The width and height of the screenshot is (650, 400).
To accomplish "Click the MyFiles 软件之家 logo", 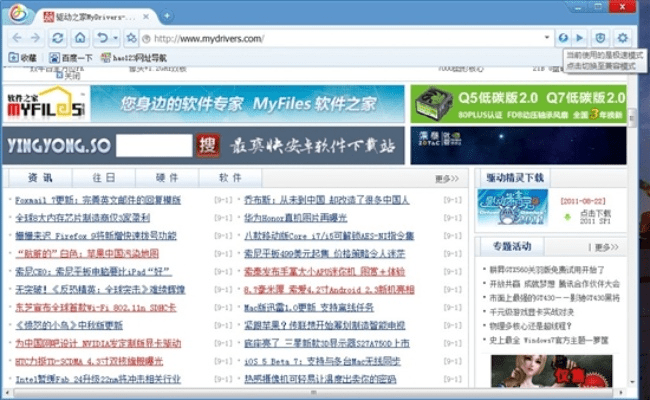I will click(46, 104).
